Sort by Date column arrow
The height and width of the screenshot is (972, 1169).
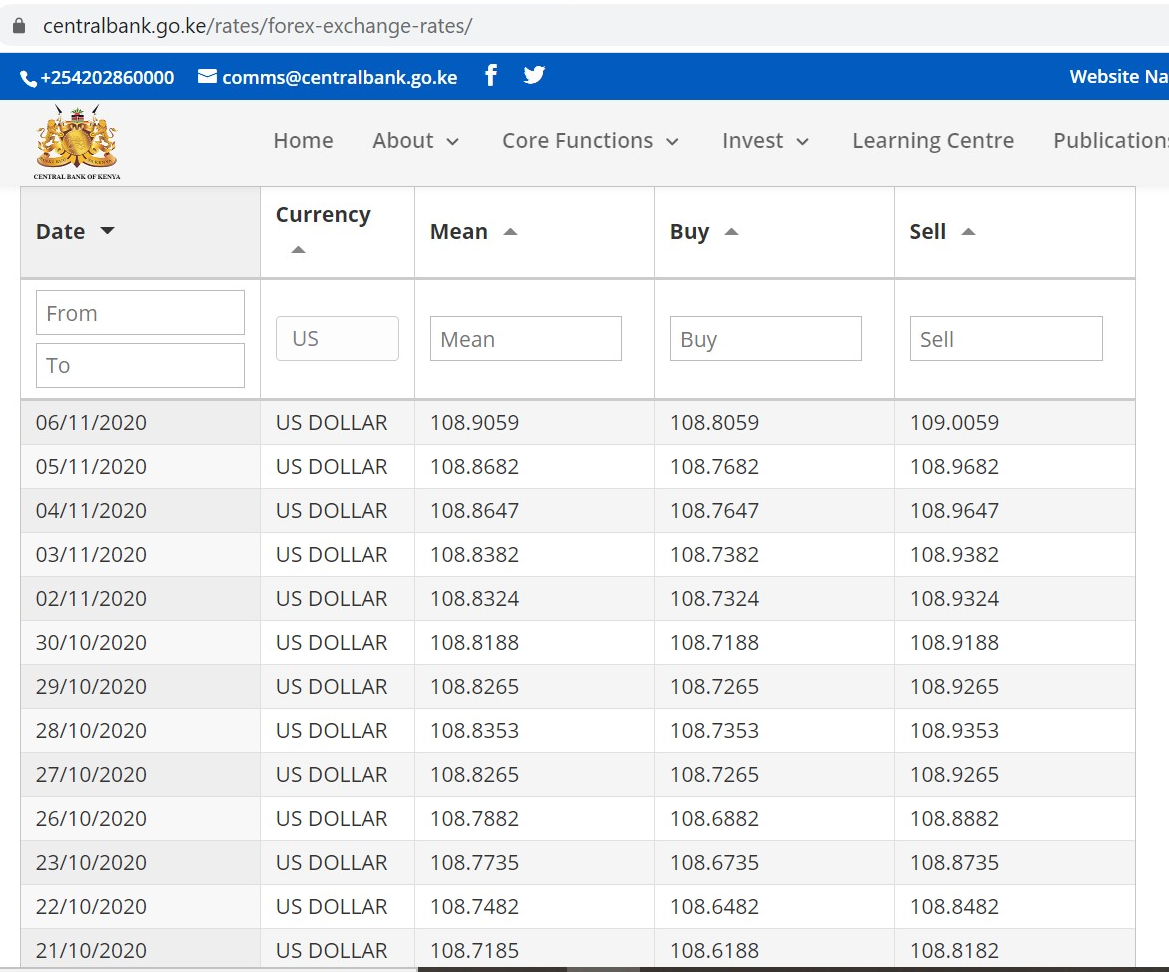pyautogui.click(x=107, y=231)
